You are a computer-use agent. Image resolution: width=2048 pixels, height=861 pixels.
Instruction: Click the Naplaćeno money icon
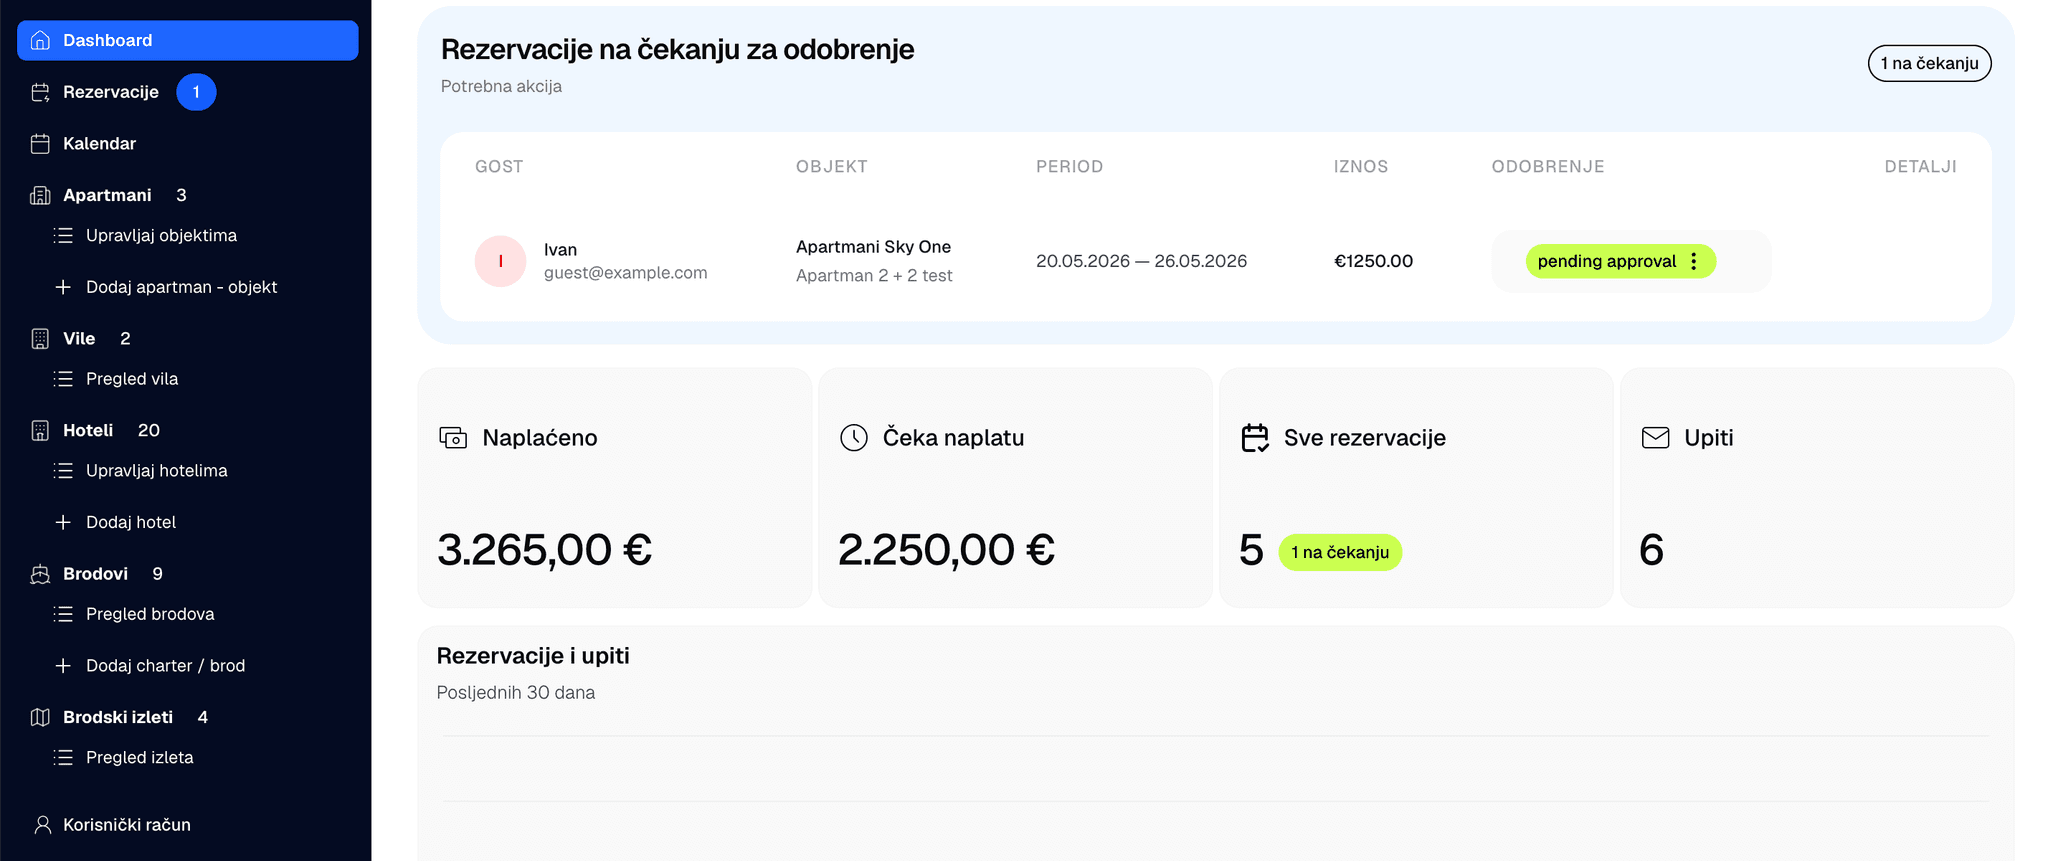point(453,437)
